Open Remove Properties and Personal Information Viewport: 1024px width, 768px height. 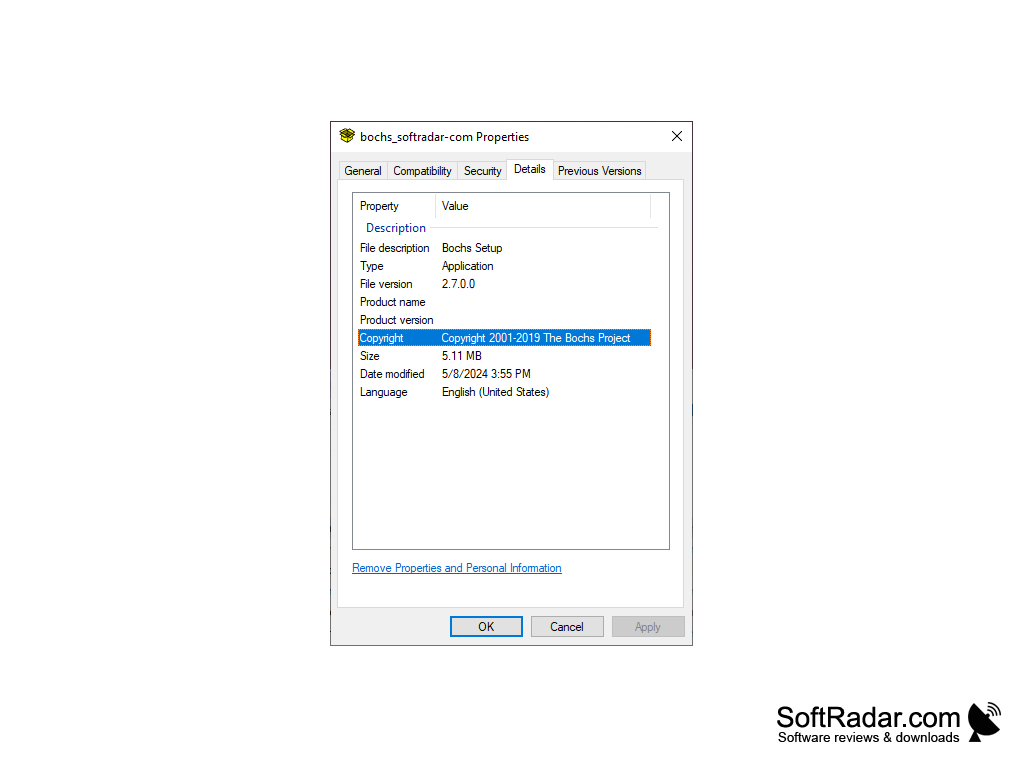456,567
